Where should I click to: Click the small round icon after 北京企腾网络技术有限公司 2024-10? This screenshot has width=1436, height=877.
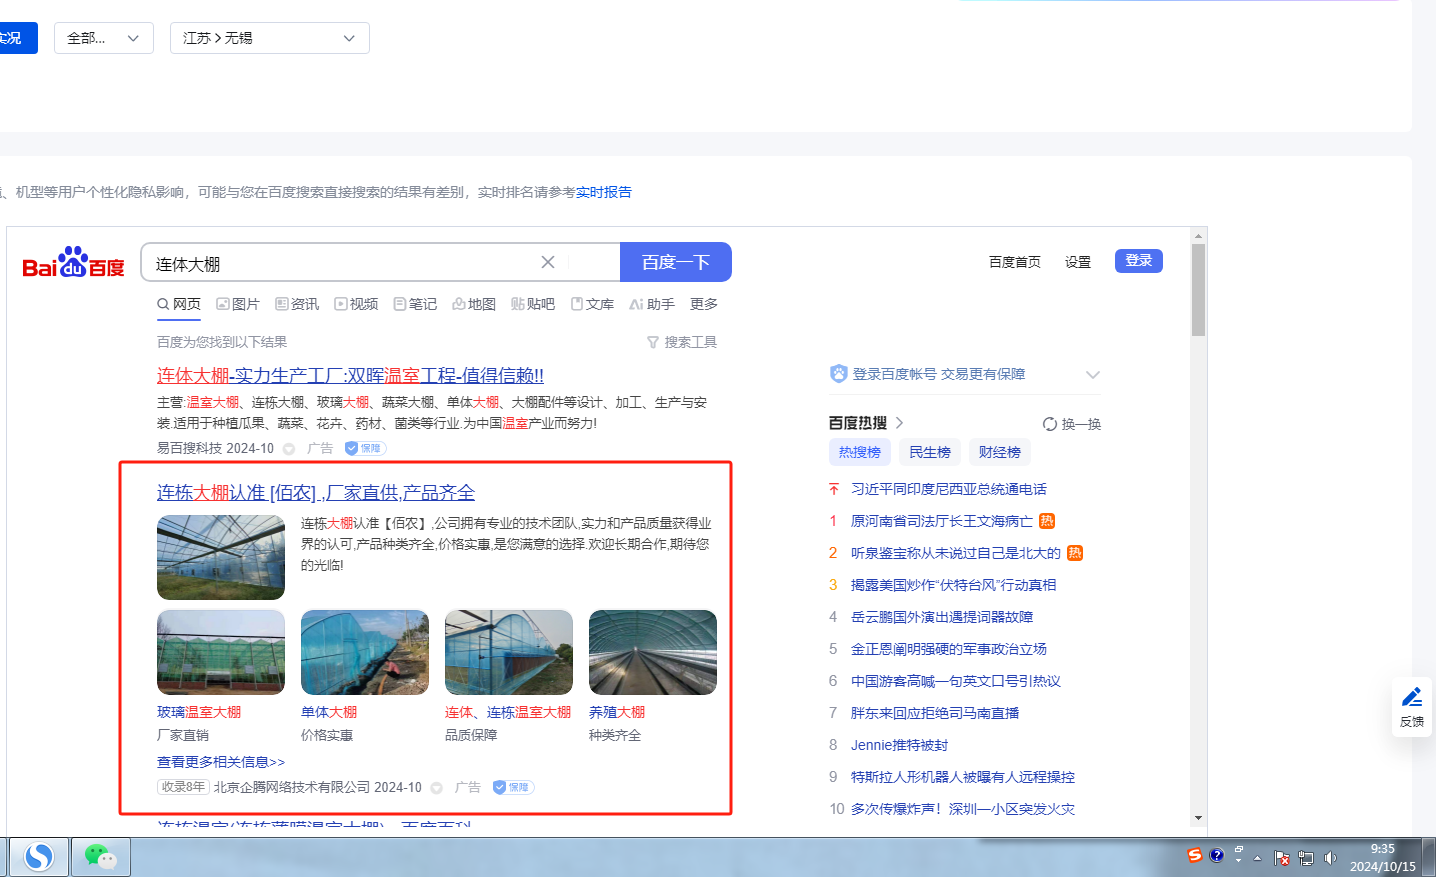pos(436,788)
